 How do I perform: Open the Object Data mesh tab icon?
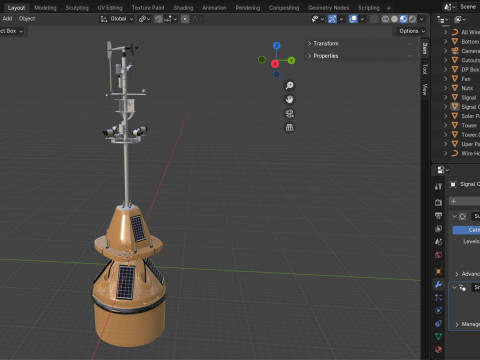tap(438, 336)
